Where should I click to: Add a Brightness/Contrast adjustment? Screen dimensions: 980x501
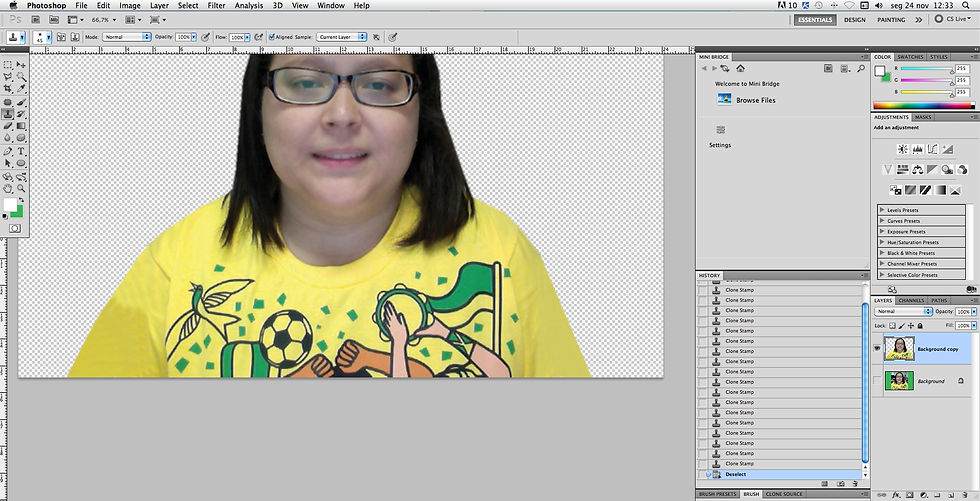coord(902,149)
